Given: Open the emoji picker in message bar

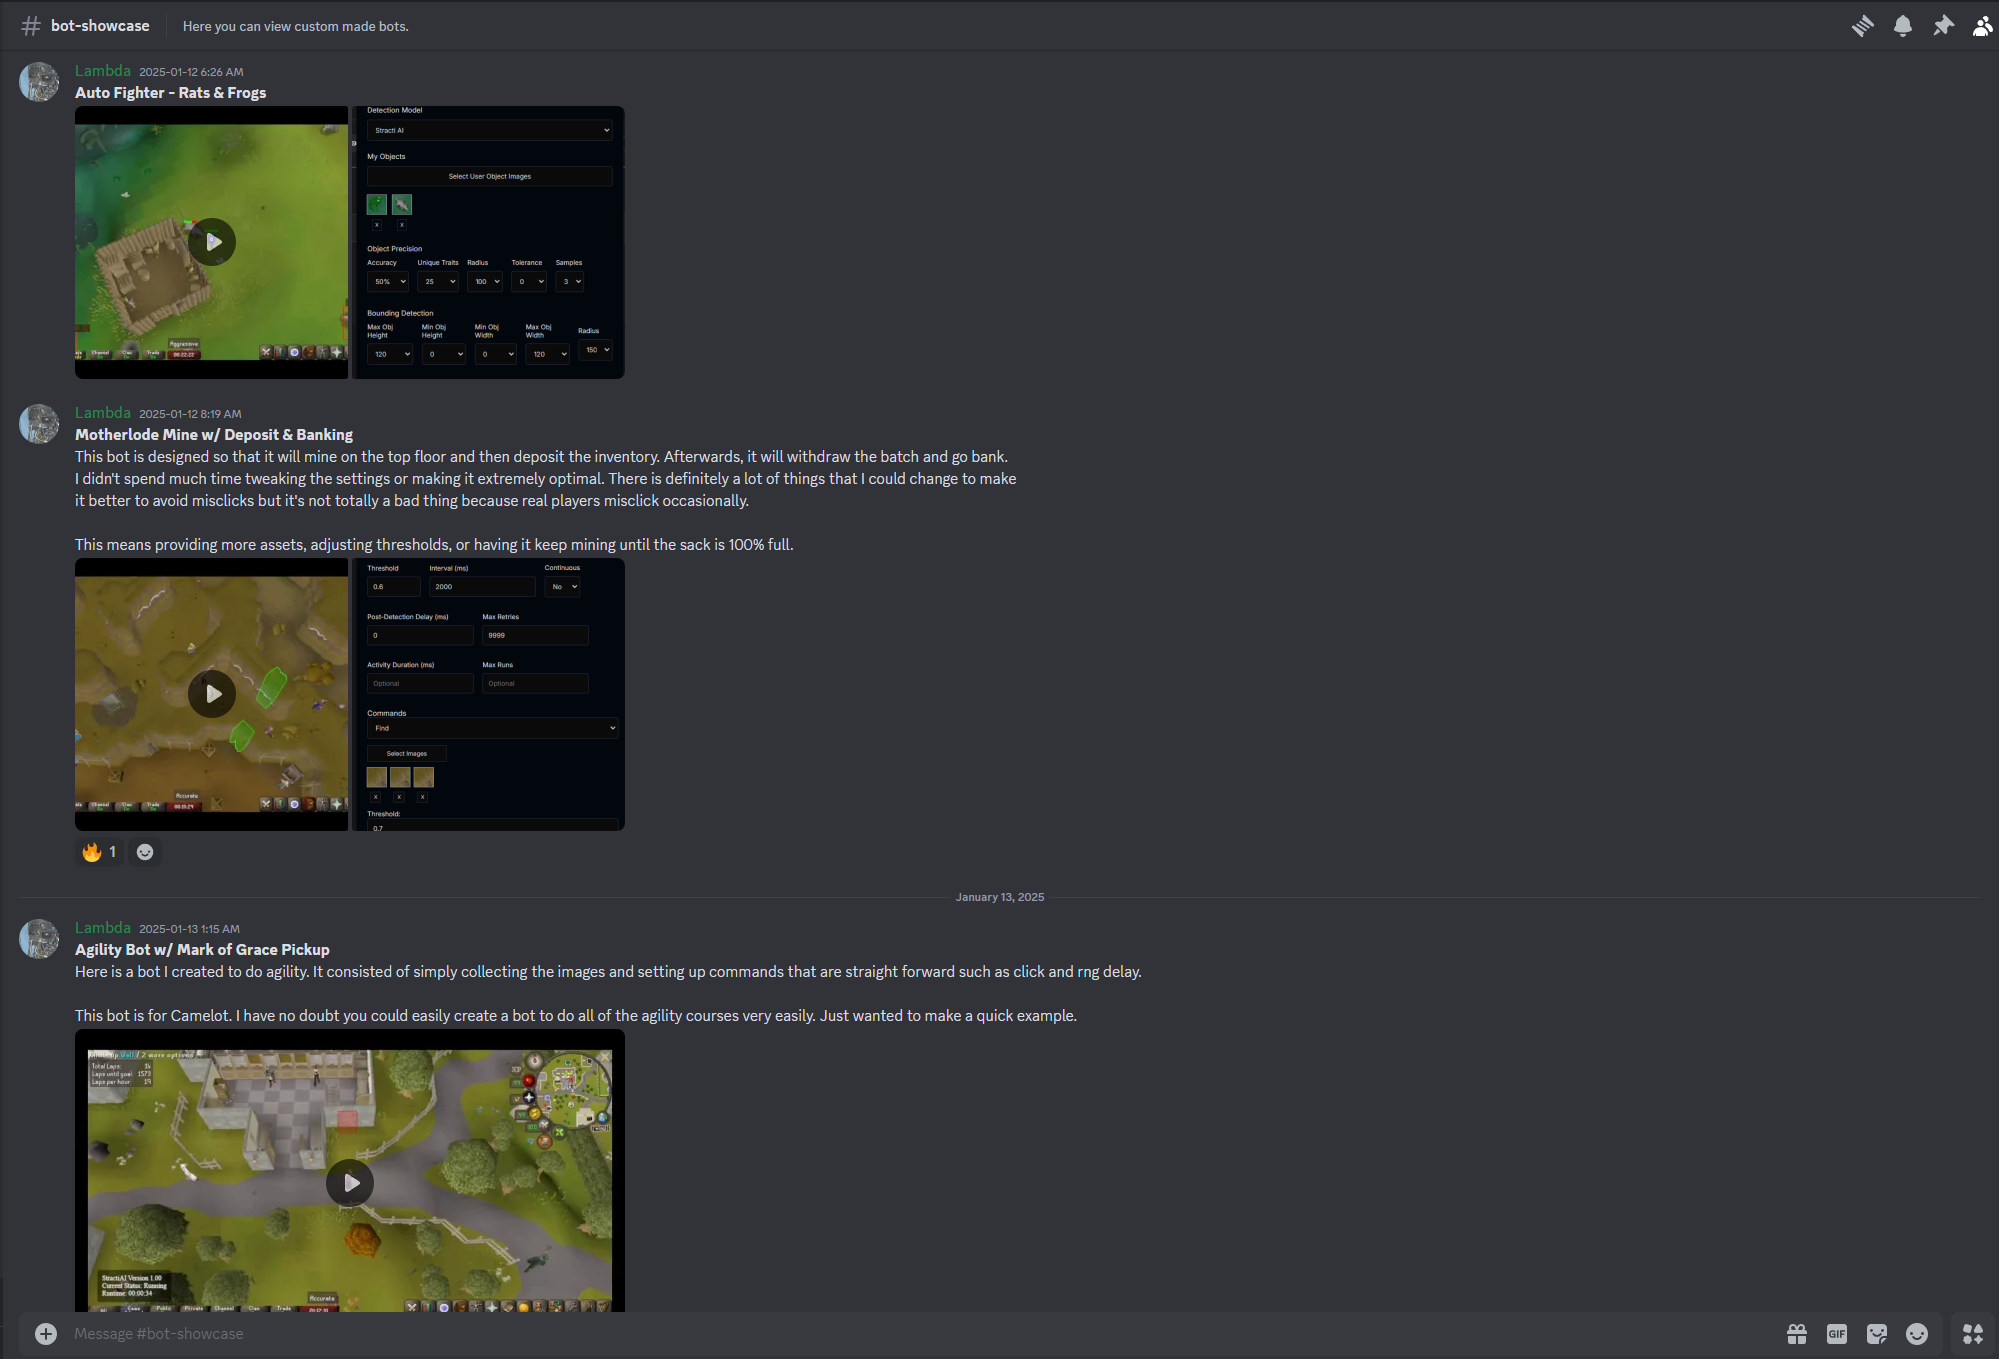Looking at the screenshot, I should pos(1917,1333).
